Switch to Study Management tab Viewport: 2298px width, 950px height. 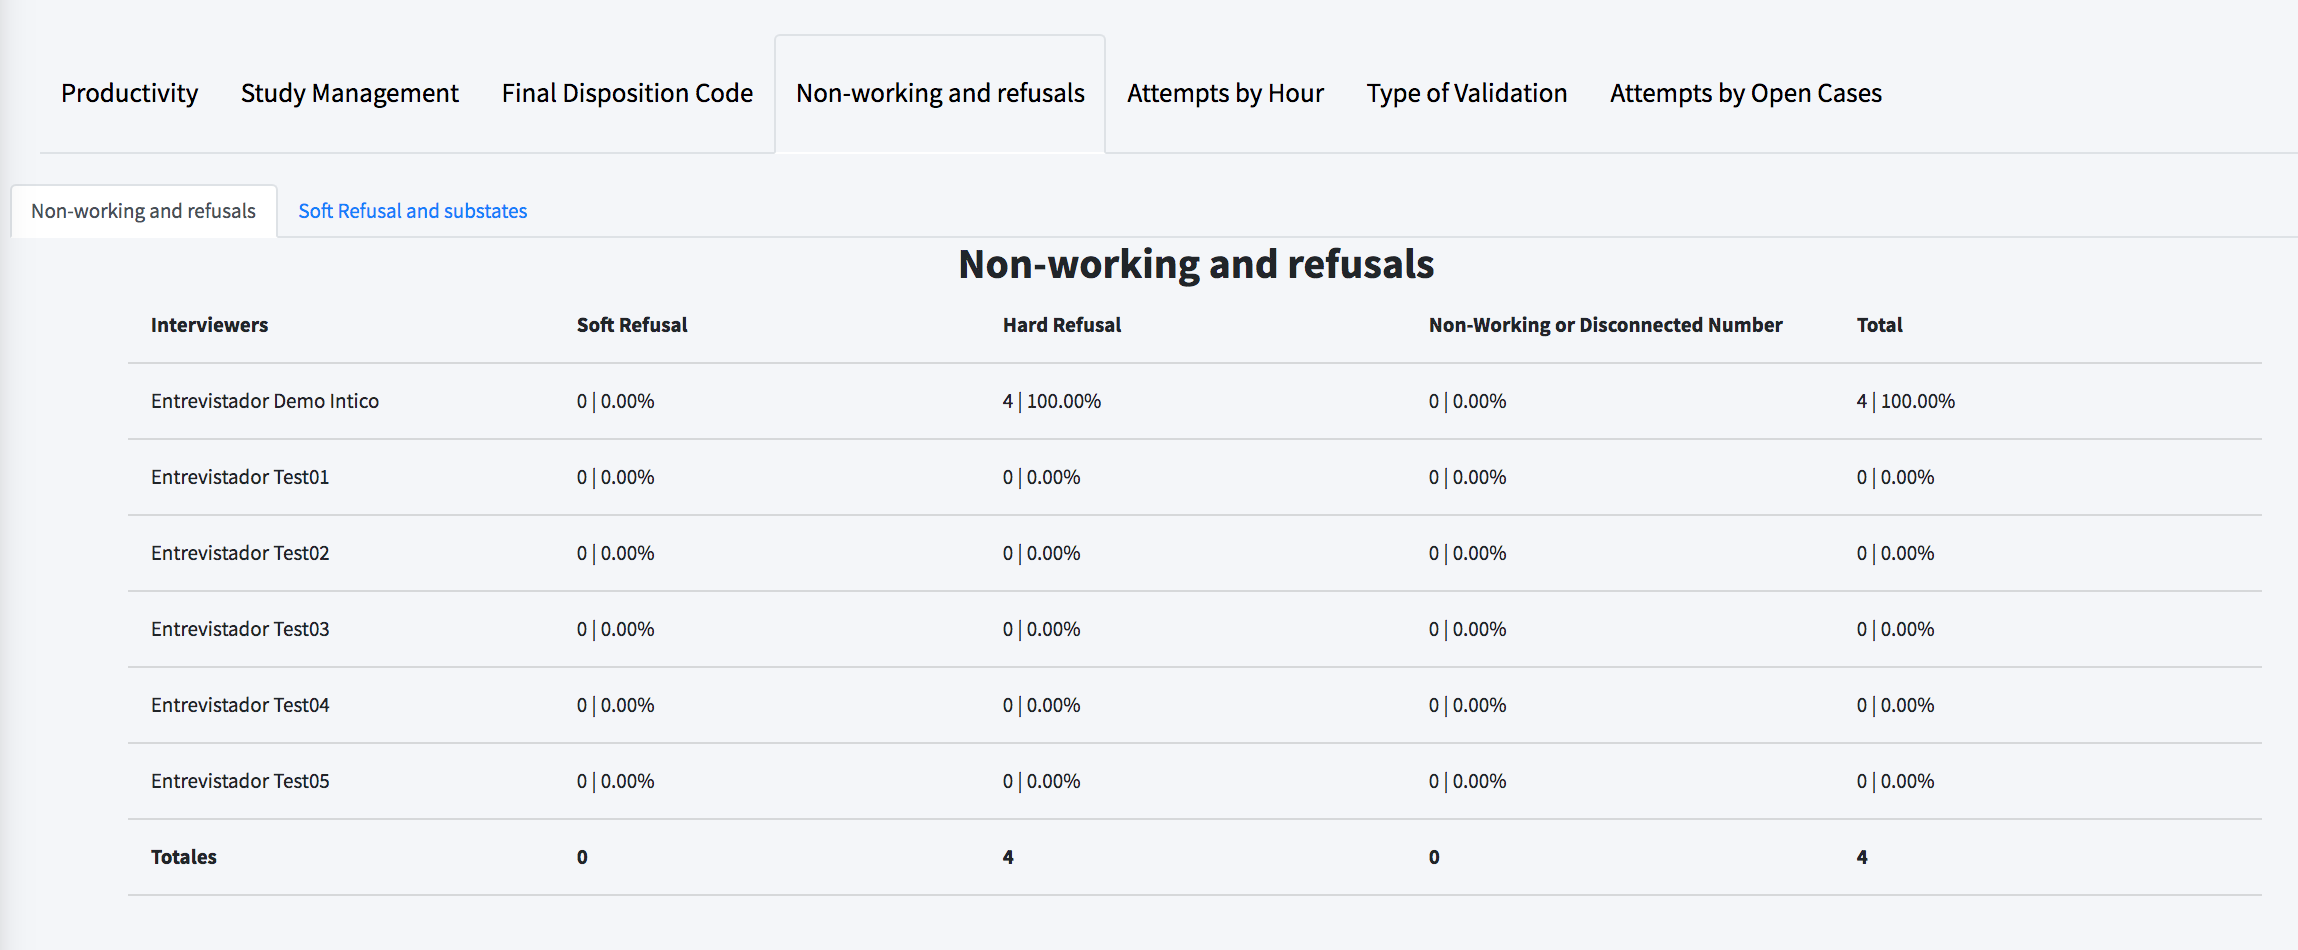[x=349, y=93]
